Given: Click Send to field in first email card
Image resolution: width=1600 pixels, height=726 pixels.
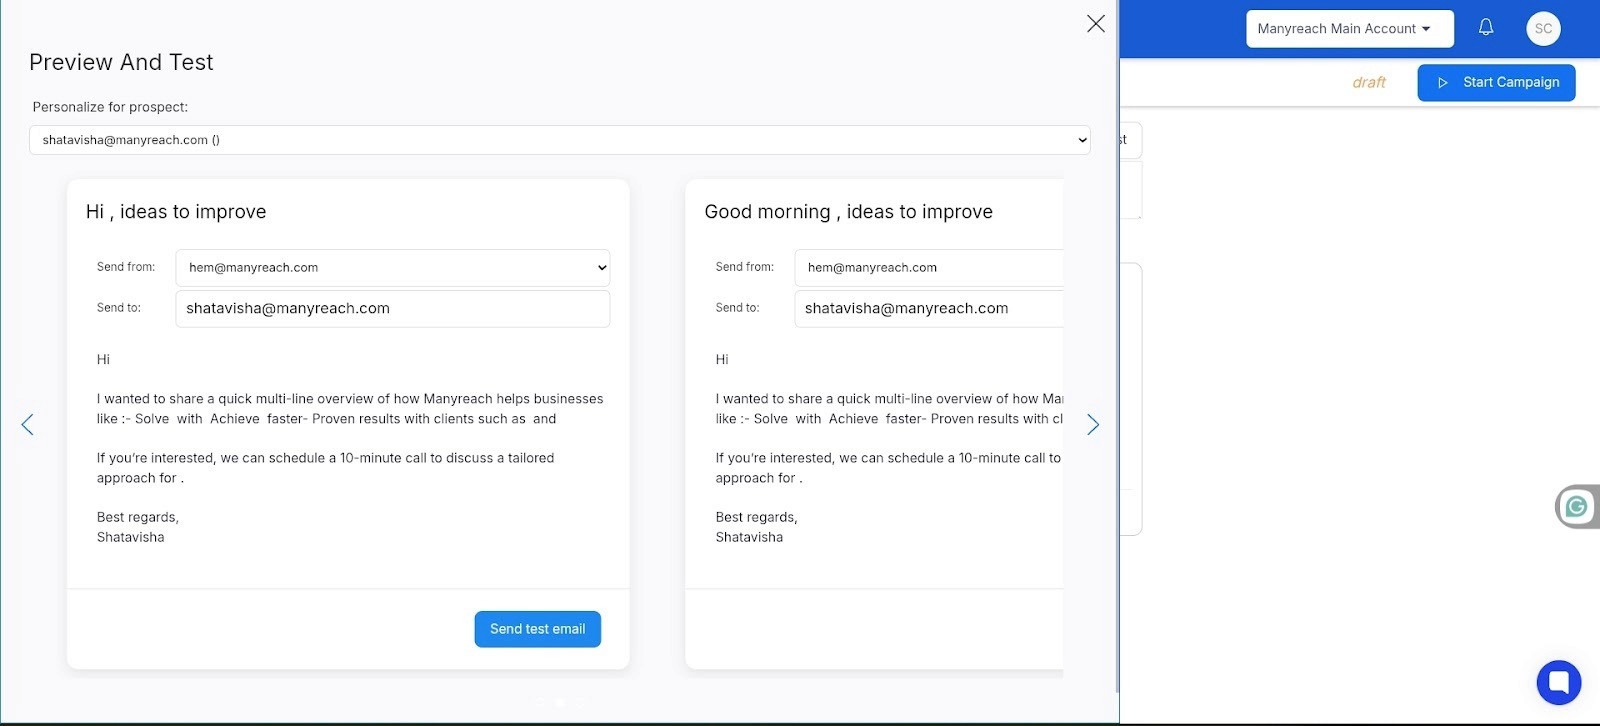Looking at the screenshot, I should coord(392,309).
